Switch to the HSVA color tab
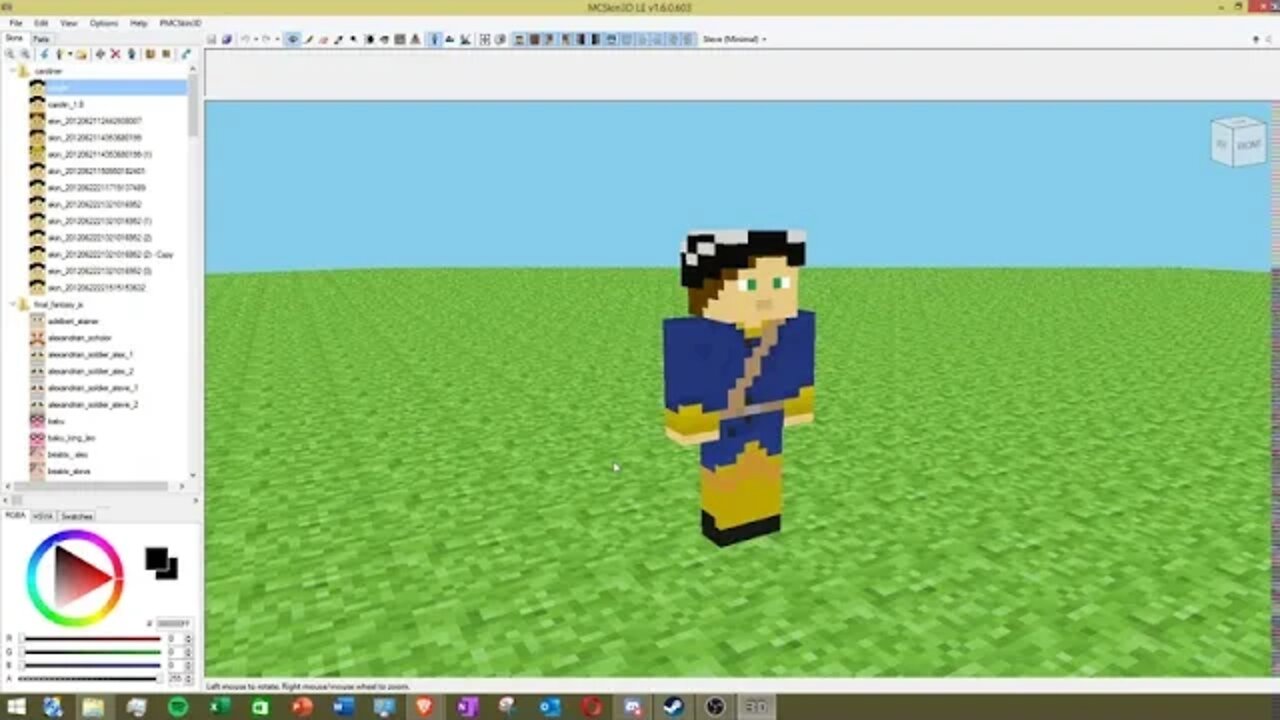This screenshot has height=720, width=1280. (43, 516)
